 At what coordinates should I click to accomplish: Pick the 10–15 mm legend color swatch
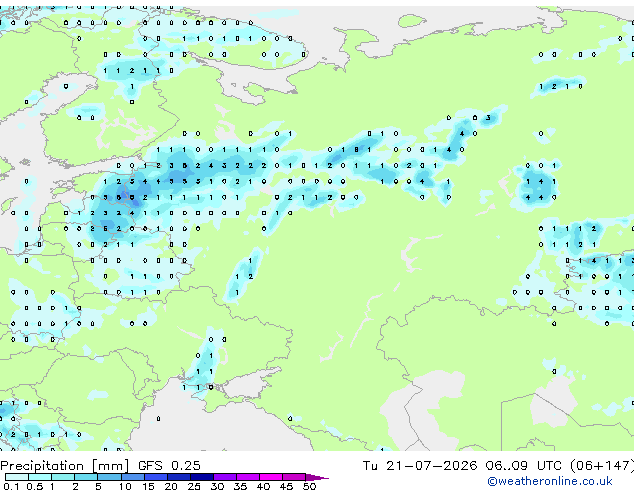133,477
